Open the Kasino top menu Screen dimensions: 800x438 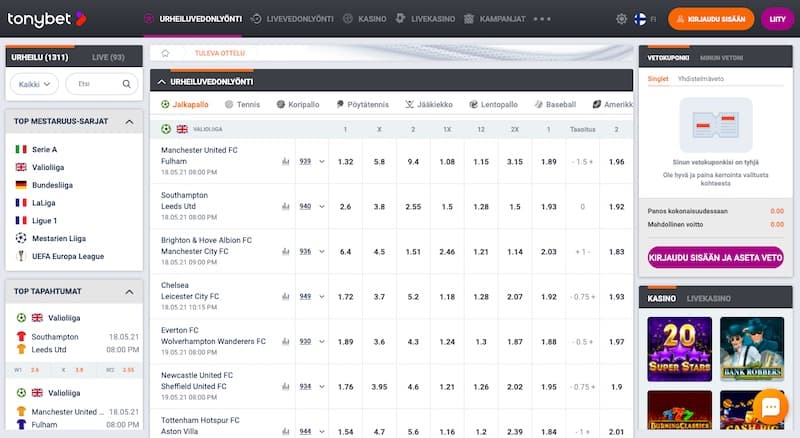point(365,19)
